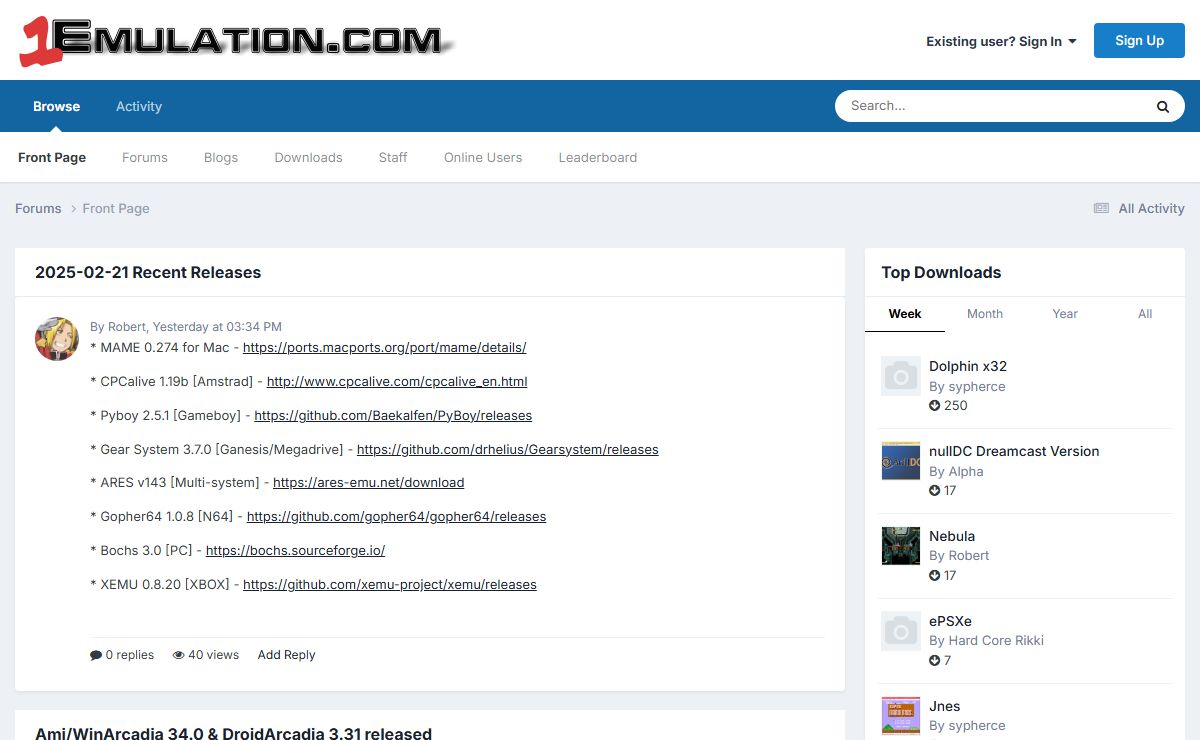Screen dimensions: 1200x740
Task: Open the Activity menu in navigation bar
Action: [x=139, y=106]
